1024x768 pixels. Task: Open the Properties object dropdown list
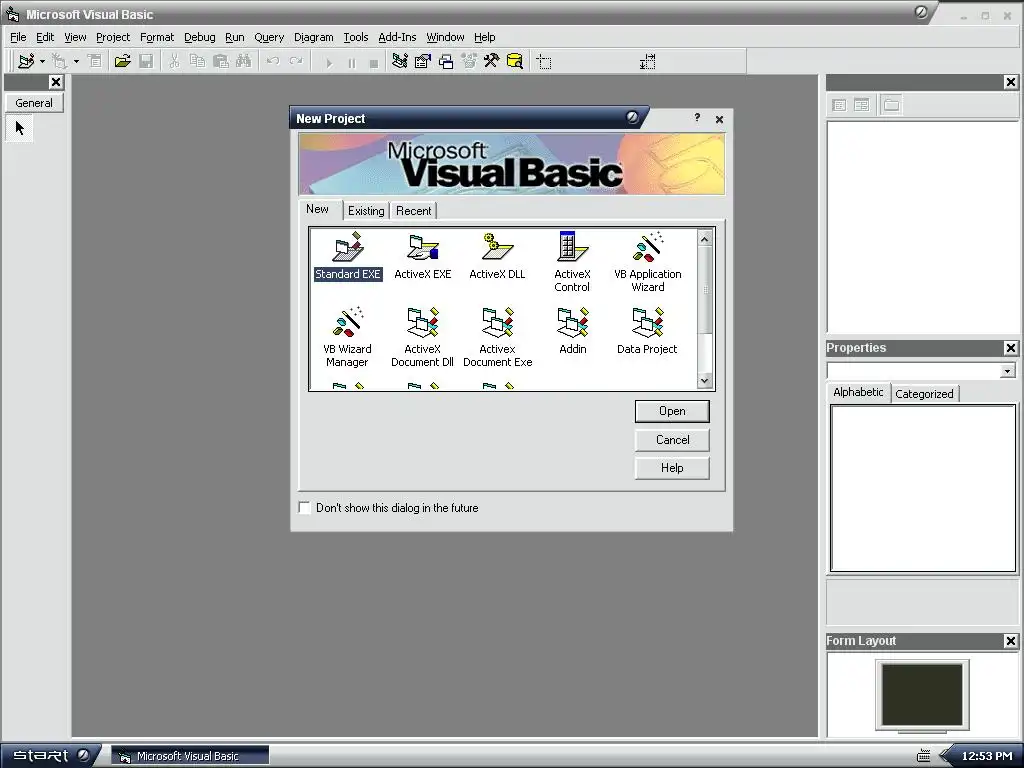point(1007,371)
